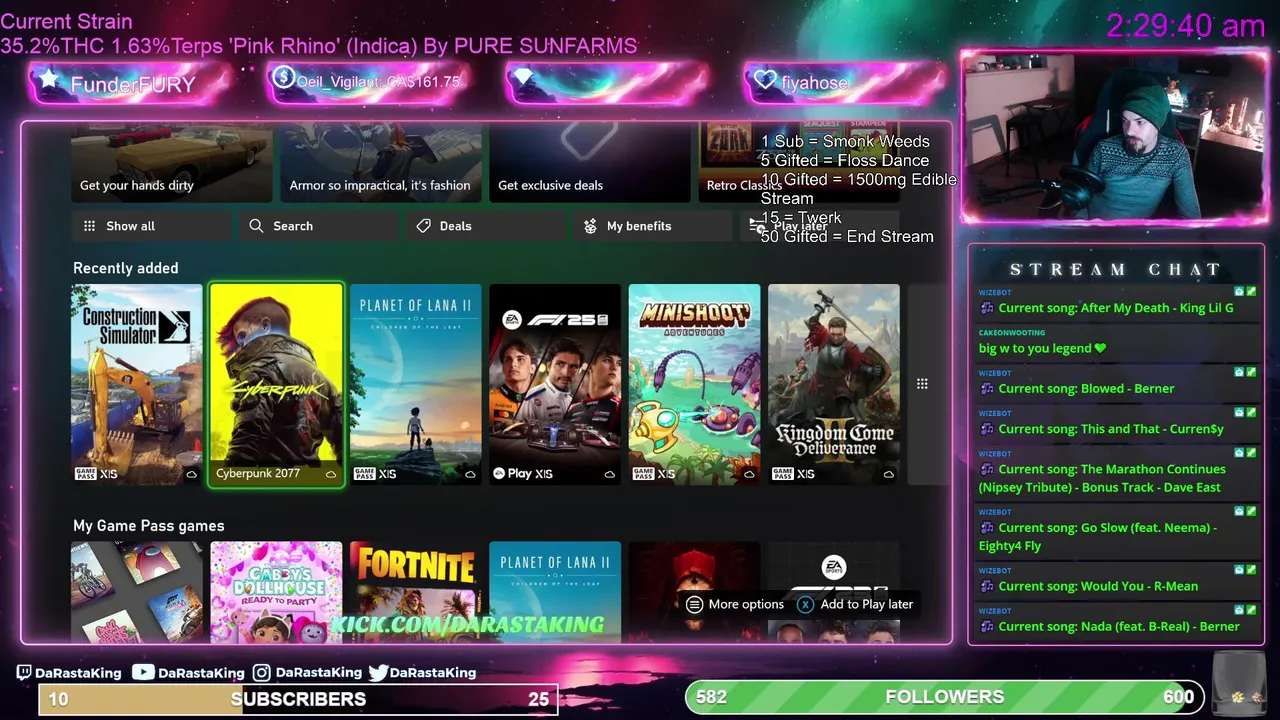Click the followers progress bar
Viewport: 1280px width, 720px height.
pos(945,697)
